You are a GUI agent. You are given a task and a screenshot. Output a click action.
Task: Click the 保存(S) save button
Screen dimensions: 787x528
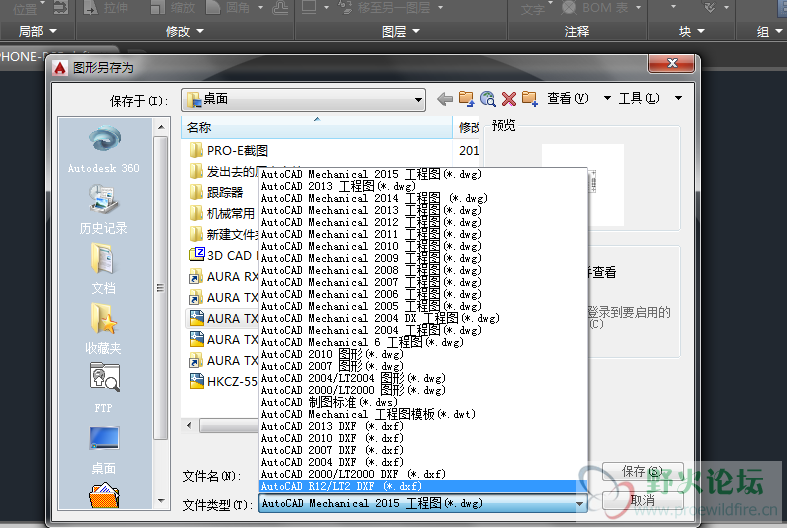pyautogui.click(x=642, y=472)
